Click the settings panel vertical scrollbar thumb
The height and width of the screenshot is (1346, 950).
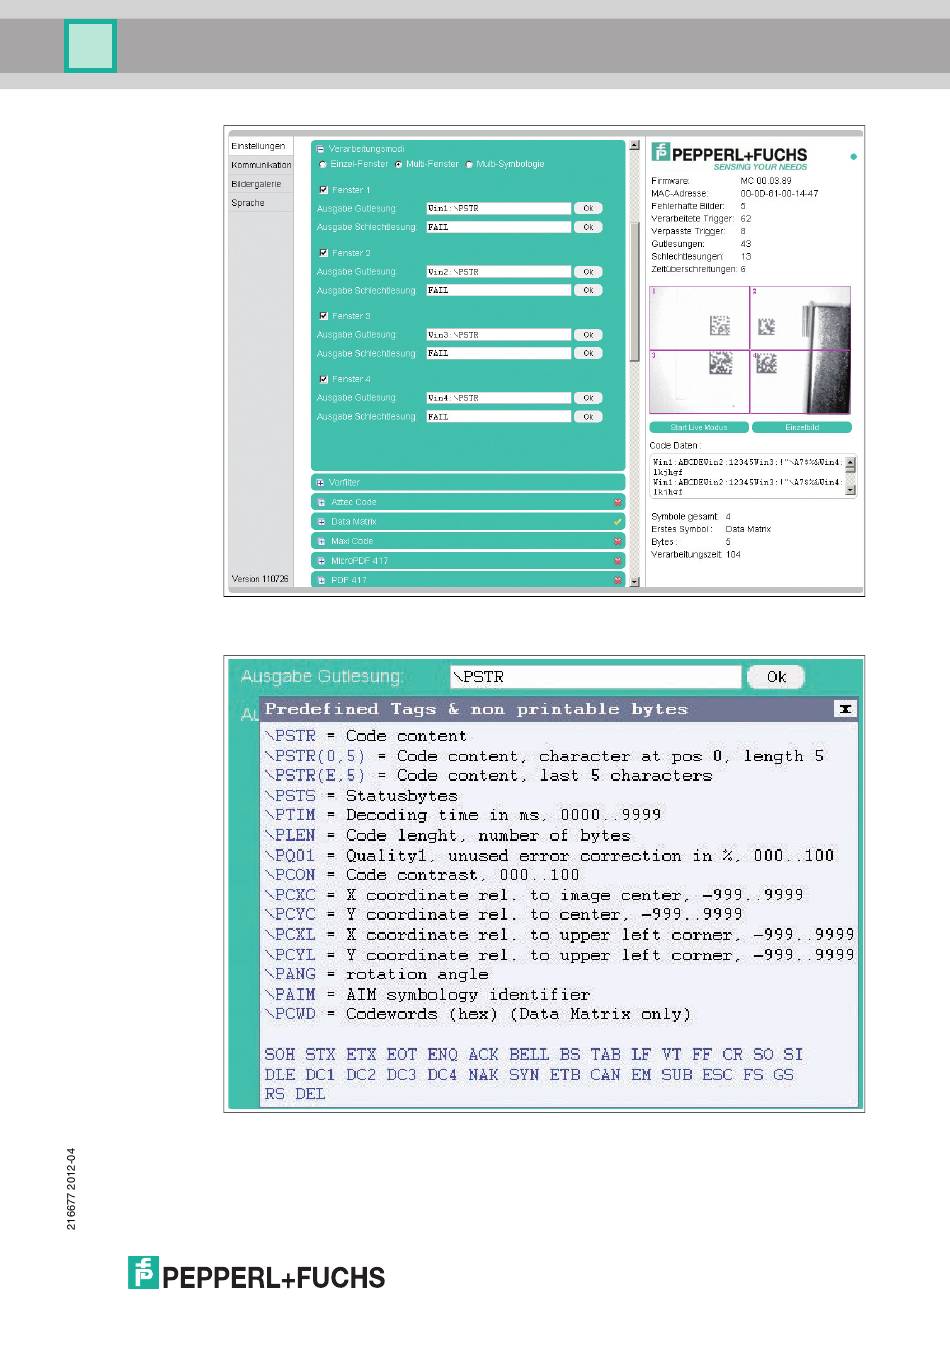click(x=634, y=290)
